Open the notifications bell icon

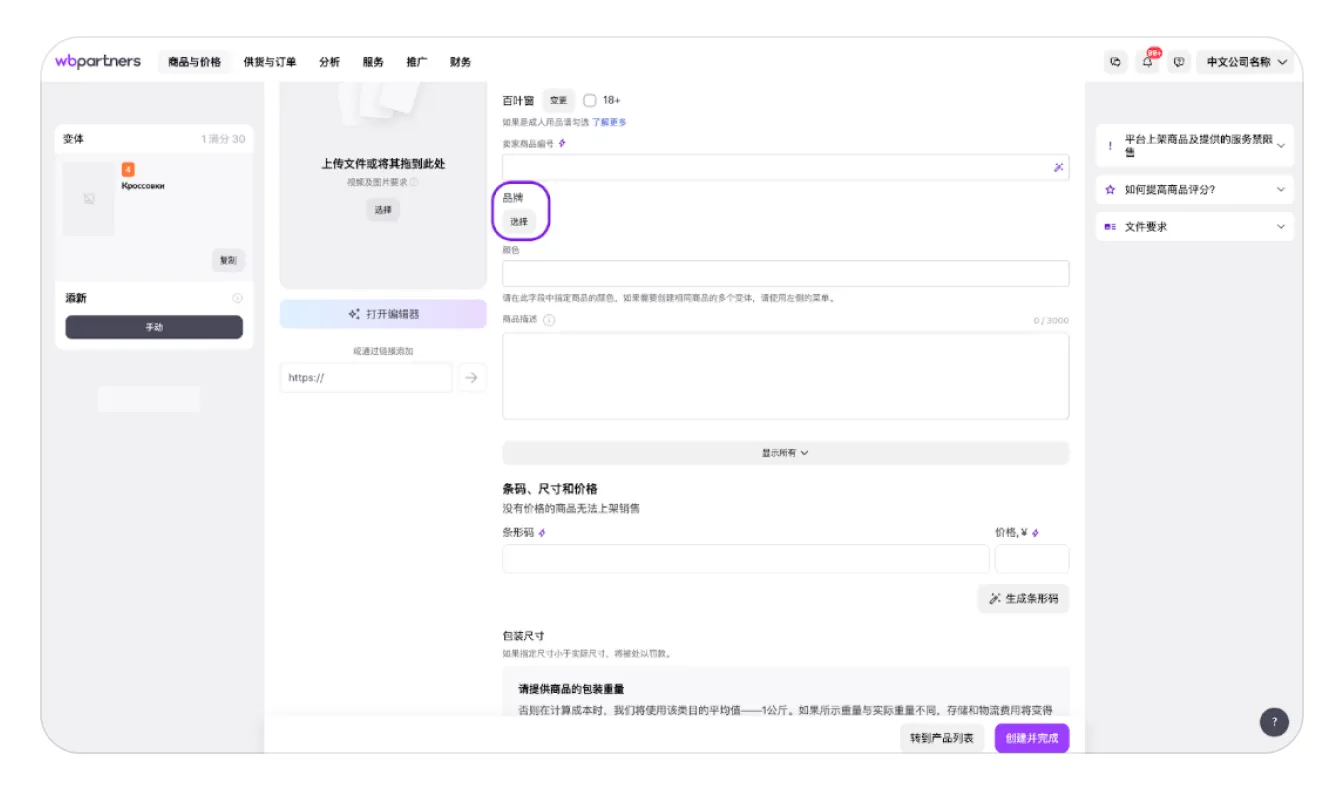click(1147, 61)
